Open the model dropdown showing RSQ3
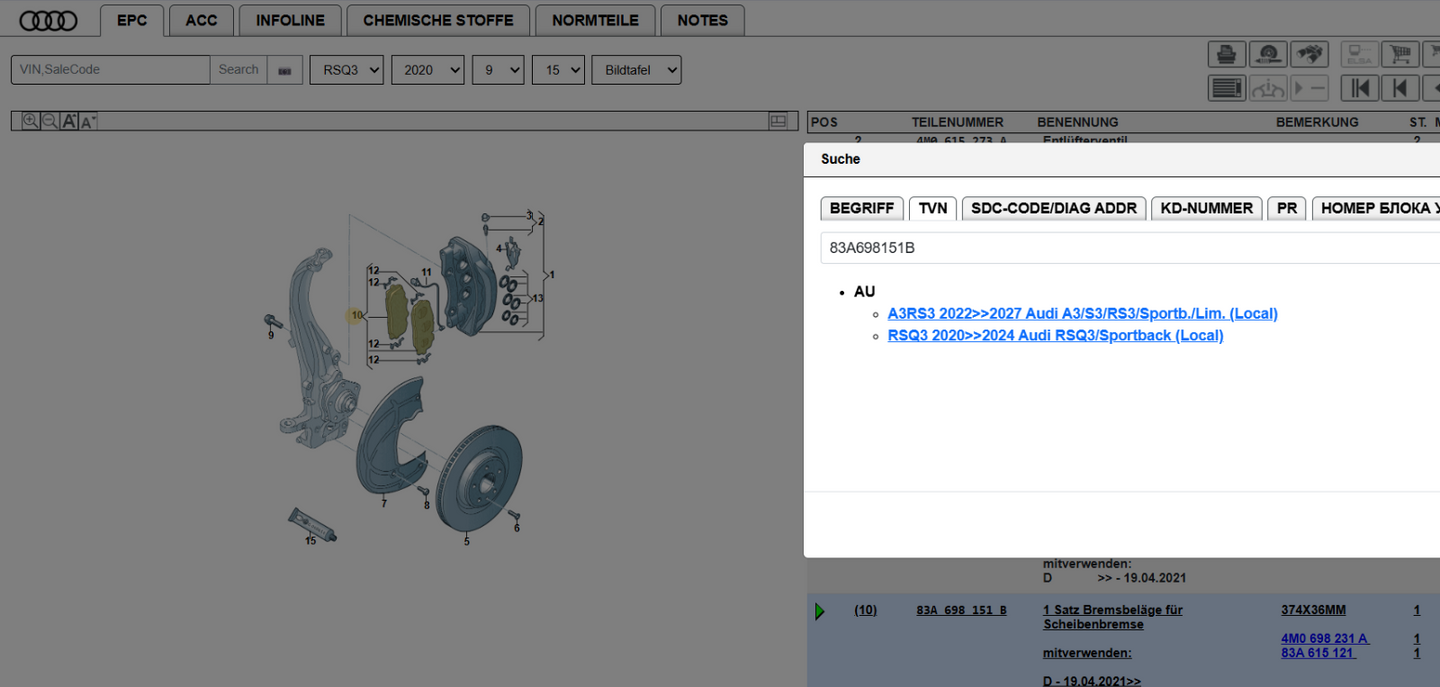The image size is (1440, 687). click(347, 70)
